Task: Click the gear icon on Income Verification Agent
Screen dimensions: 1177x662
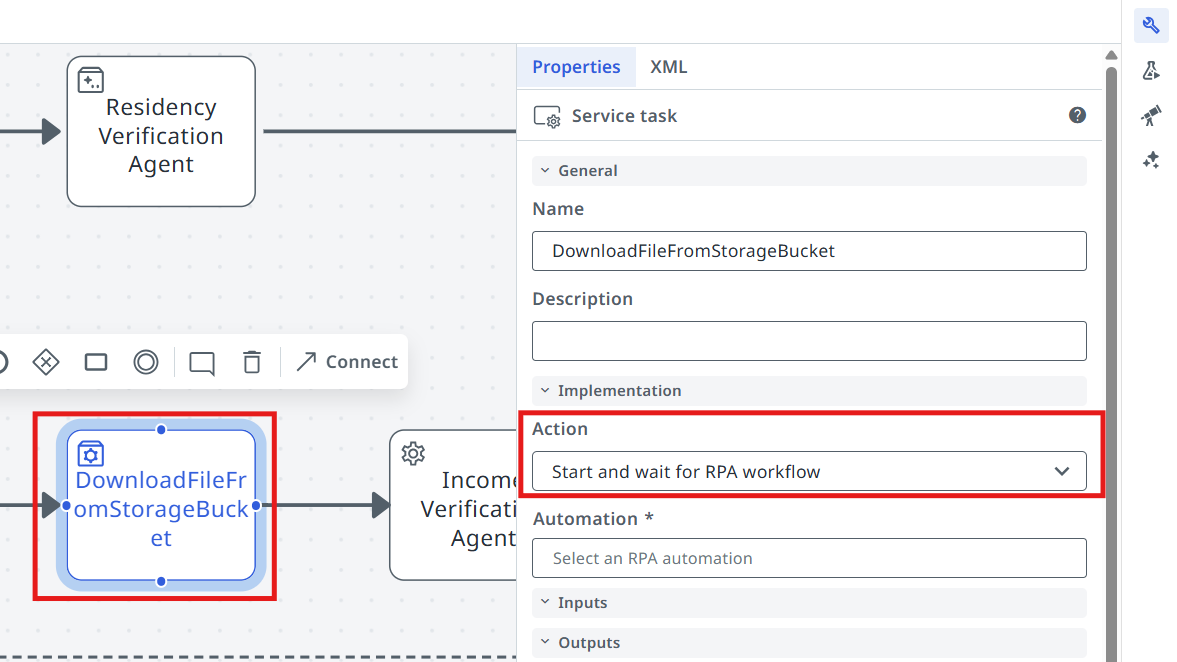Action: coord(413,453)
